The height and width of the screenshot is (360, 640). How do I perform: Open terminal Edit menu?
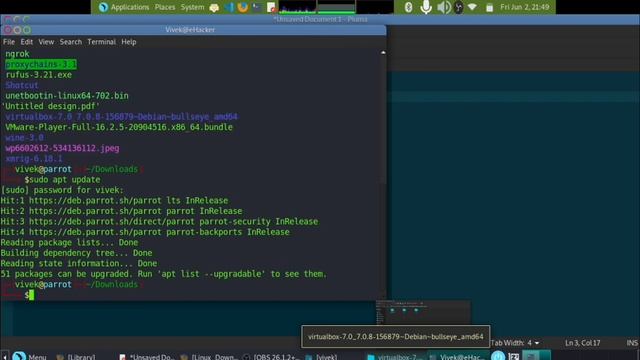(27, 42)
